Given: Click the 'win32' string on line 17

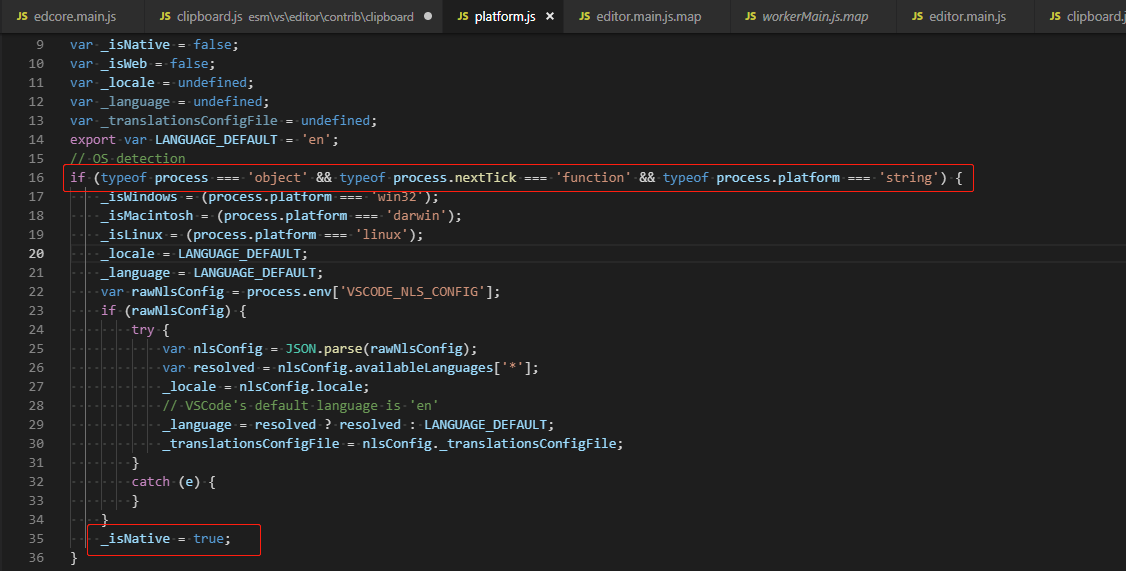Looking at the screenshot, I should (x=397, y=196).
